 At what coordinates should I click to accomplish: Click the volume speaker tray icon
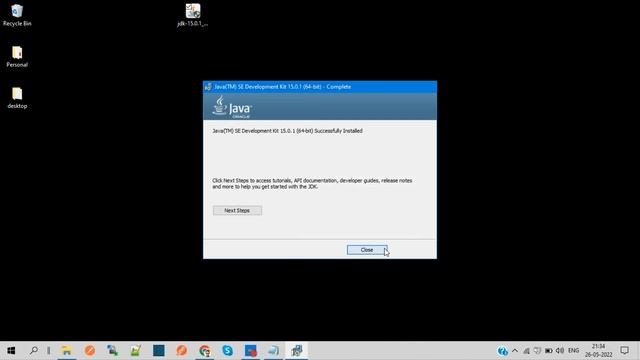(x=560, y=351)
